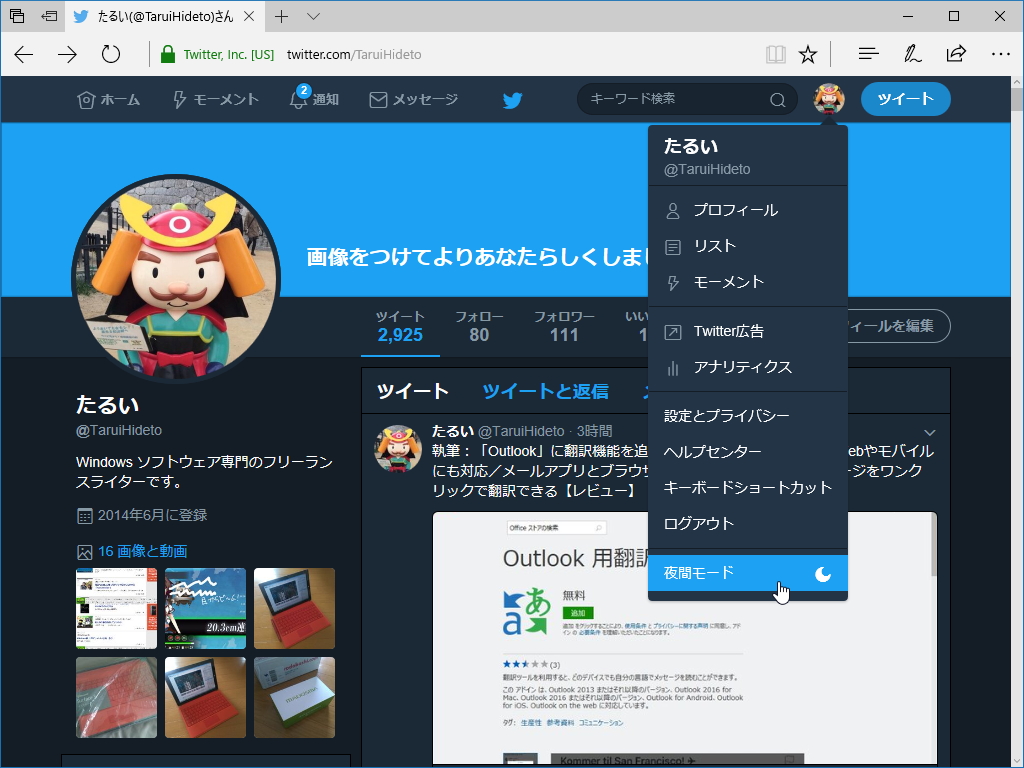Click the blue ツイート button
Image resolution: width=1024 pixels, height=768 pixels.
(905, 99)
